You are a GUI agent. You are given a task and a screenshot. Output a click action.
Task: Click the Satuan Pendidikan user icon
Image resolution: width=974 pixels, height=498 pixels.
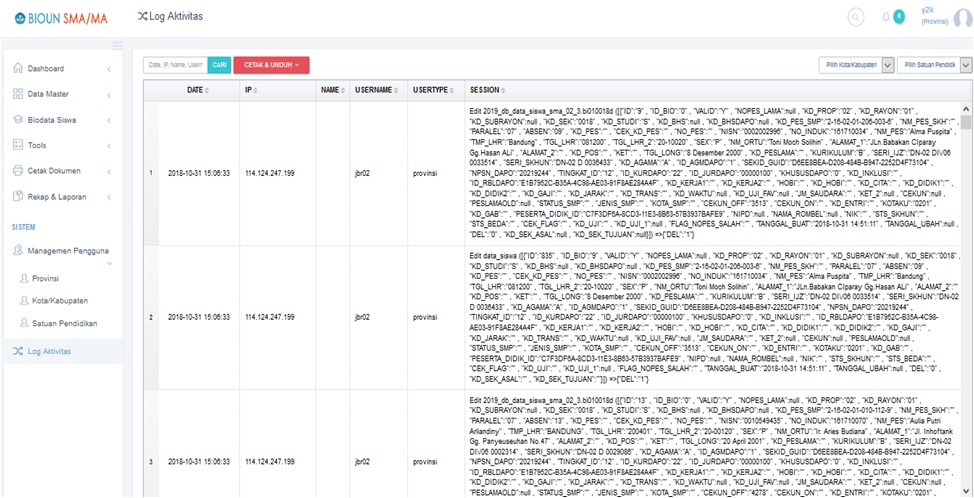24,323
